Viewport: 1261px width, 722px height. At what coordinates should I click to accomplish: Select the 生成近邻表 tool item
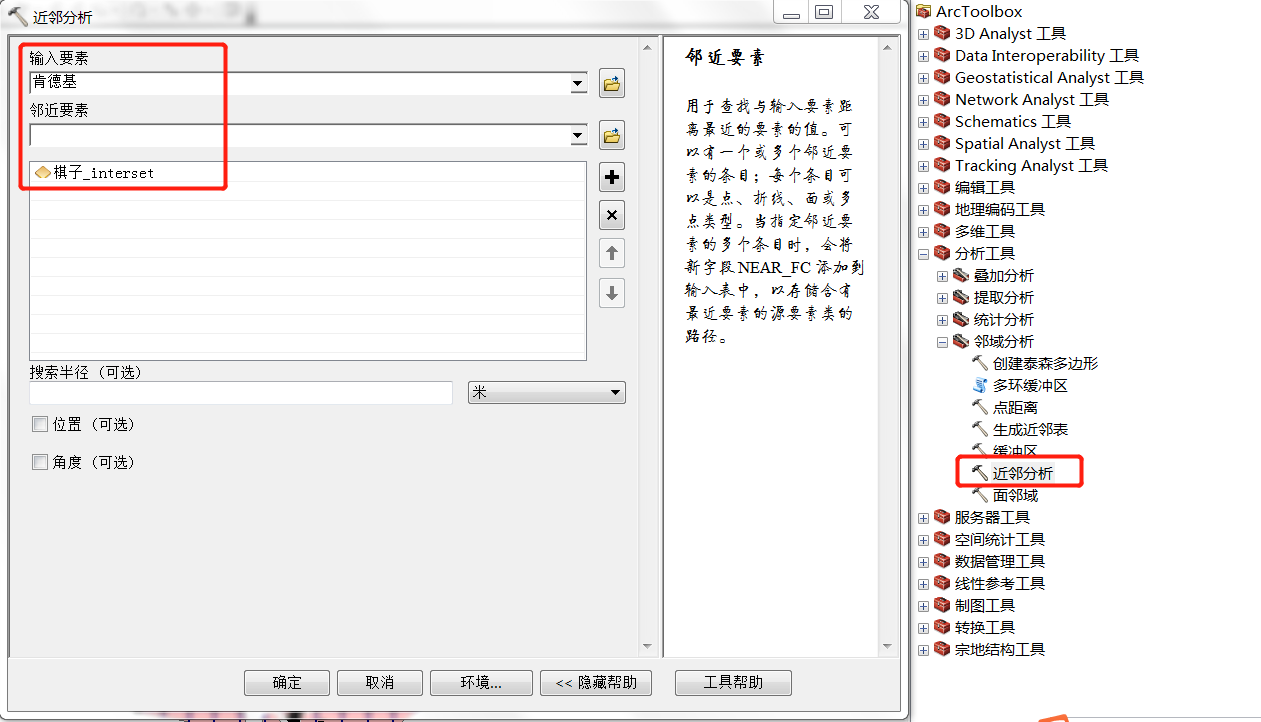tap(1030, 429)
